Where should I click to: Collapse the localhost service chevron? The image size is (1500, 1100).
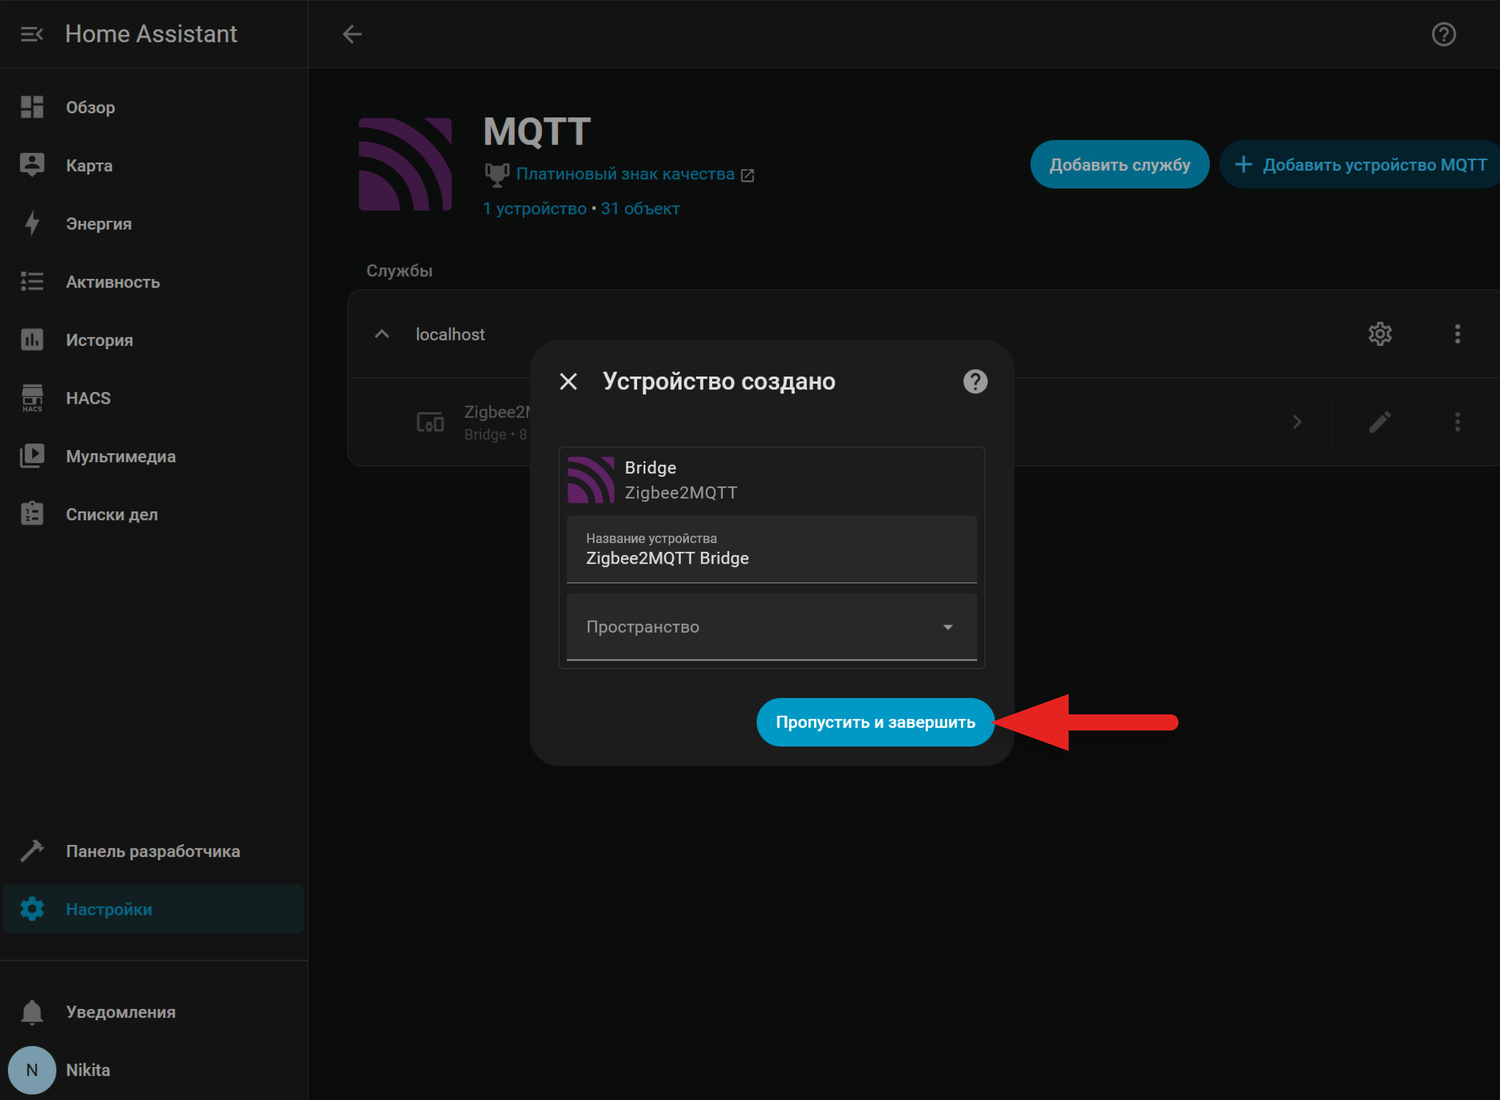coord(382,334)
